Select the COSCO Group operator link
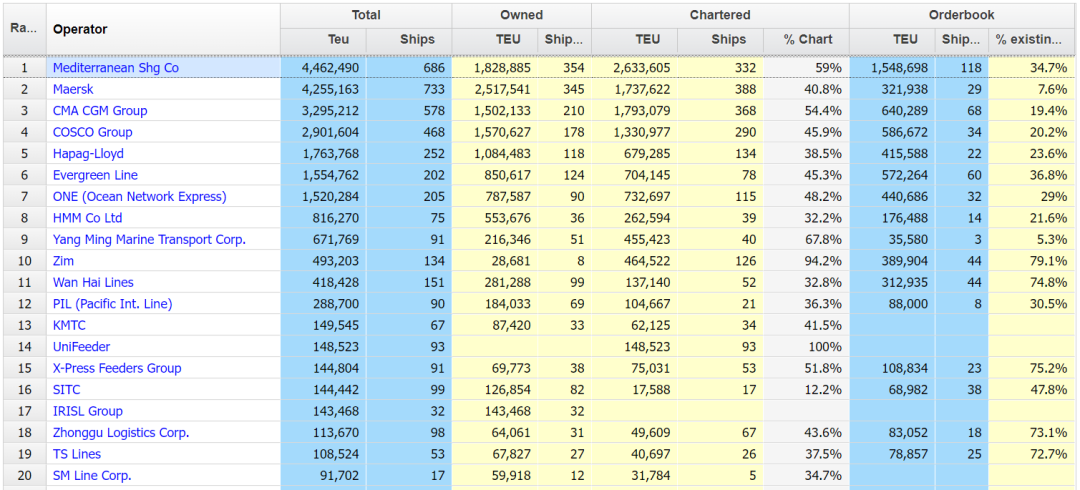 tap(92, 132)
